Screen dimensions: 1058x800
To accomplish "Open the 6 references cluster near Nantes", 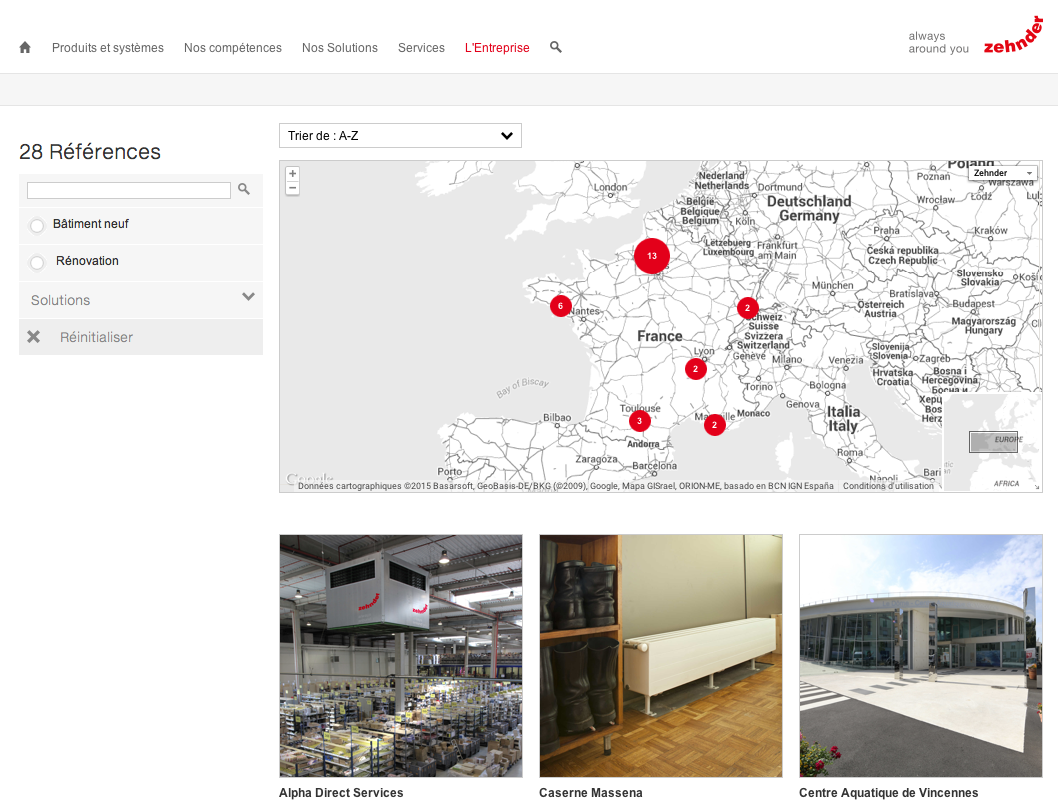I will [560, 306].
